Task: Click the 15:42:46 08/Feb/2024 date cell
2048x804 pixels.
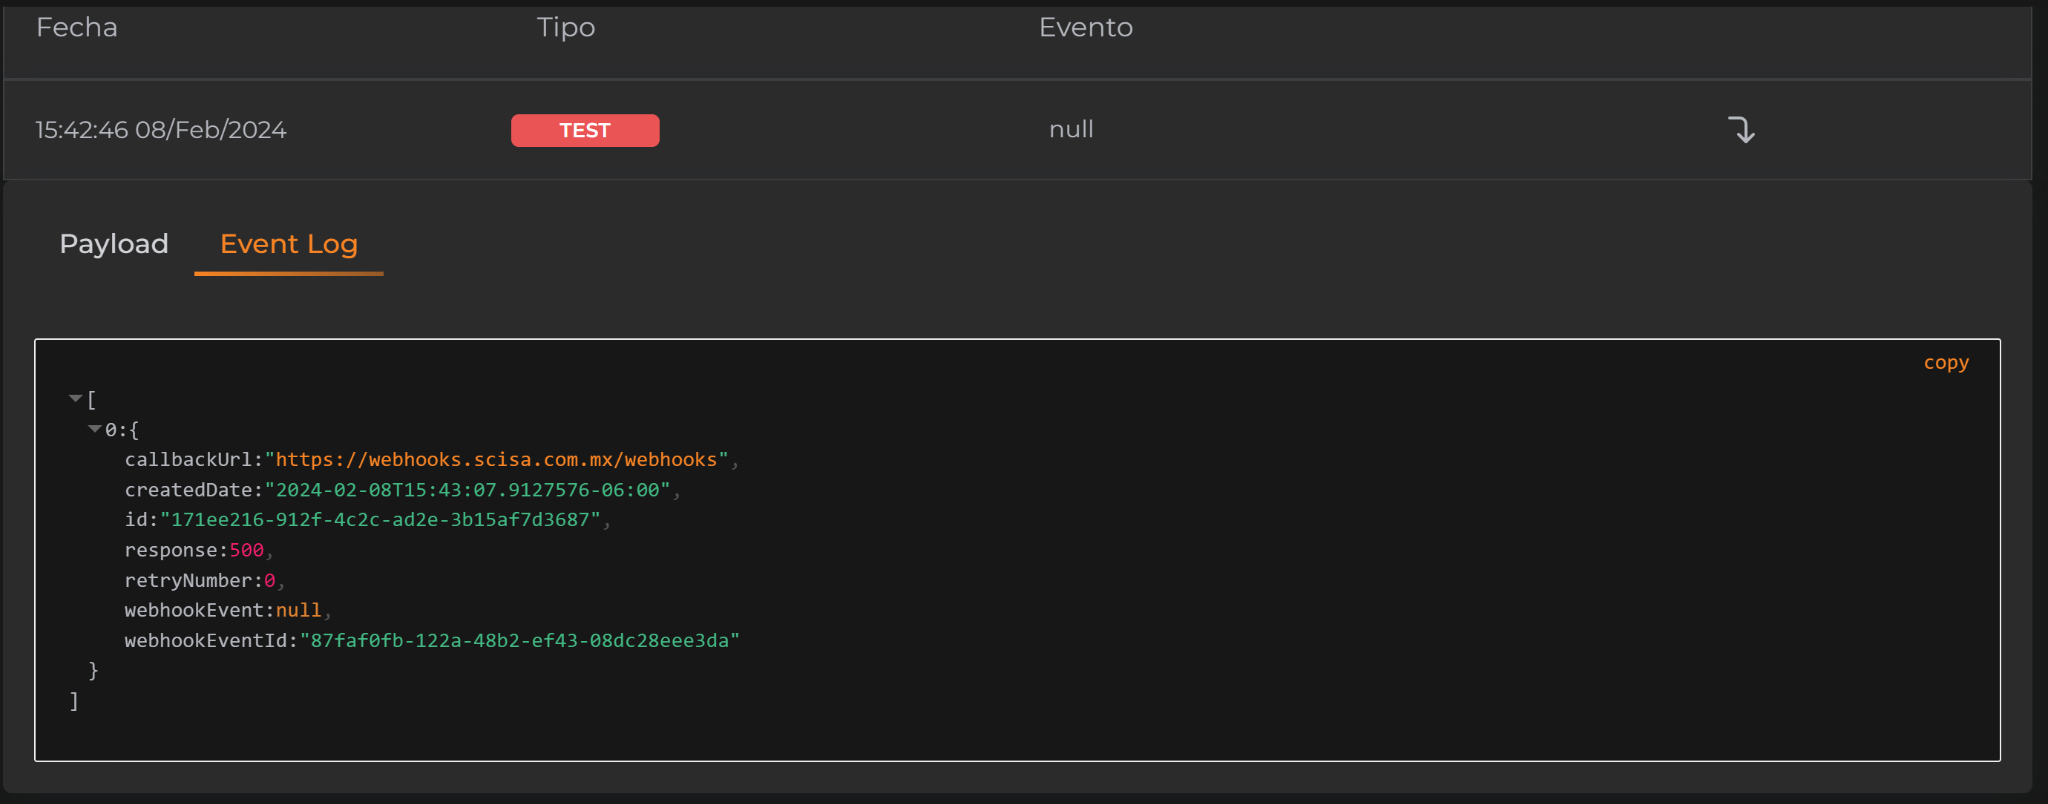Action: [161, 130]
